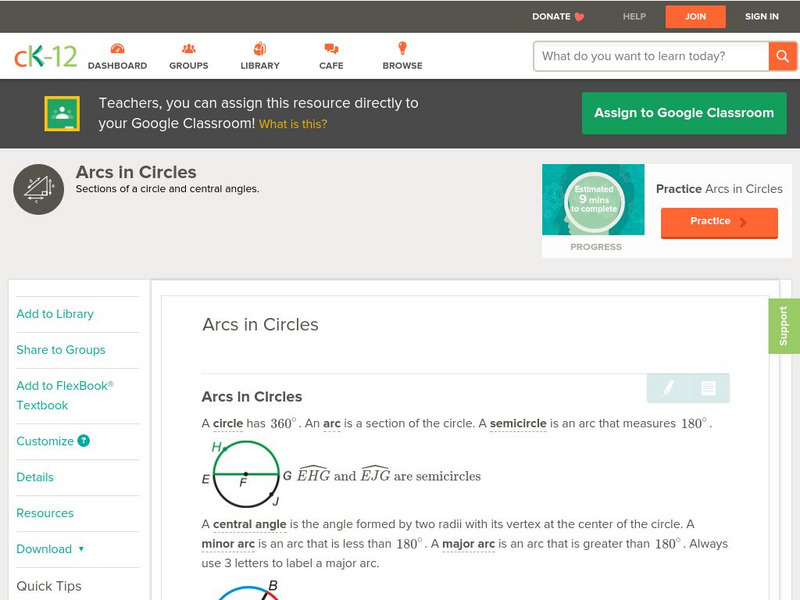
Task: Click the orange JOIN button
Action: click(x=695, y=17)
